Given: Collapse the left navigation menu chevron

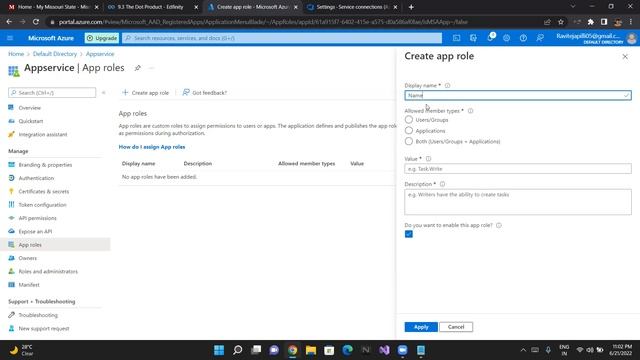Looking at the screenshot, I should click(104, 93).
